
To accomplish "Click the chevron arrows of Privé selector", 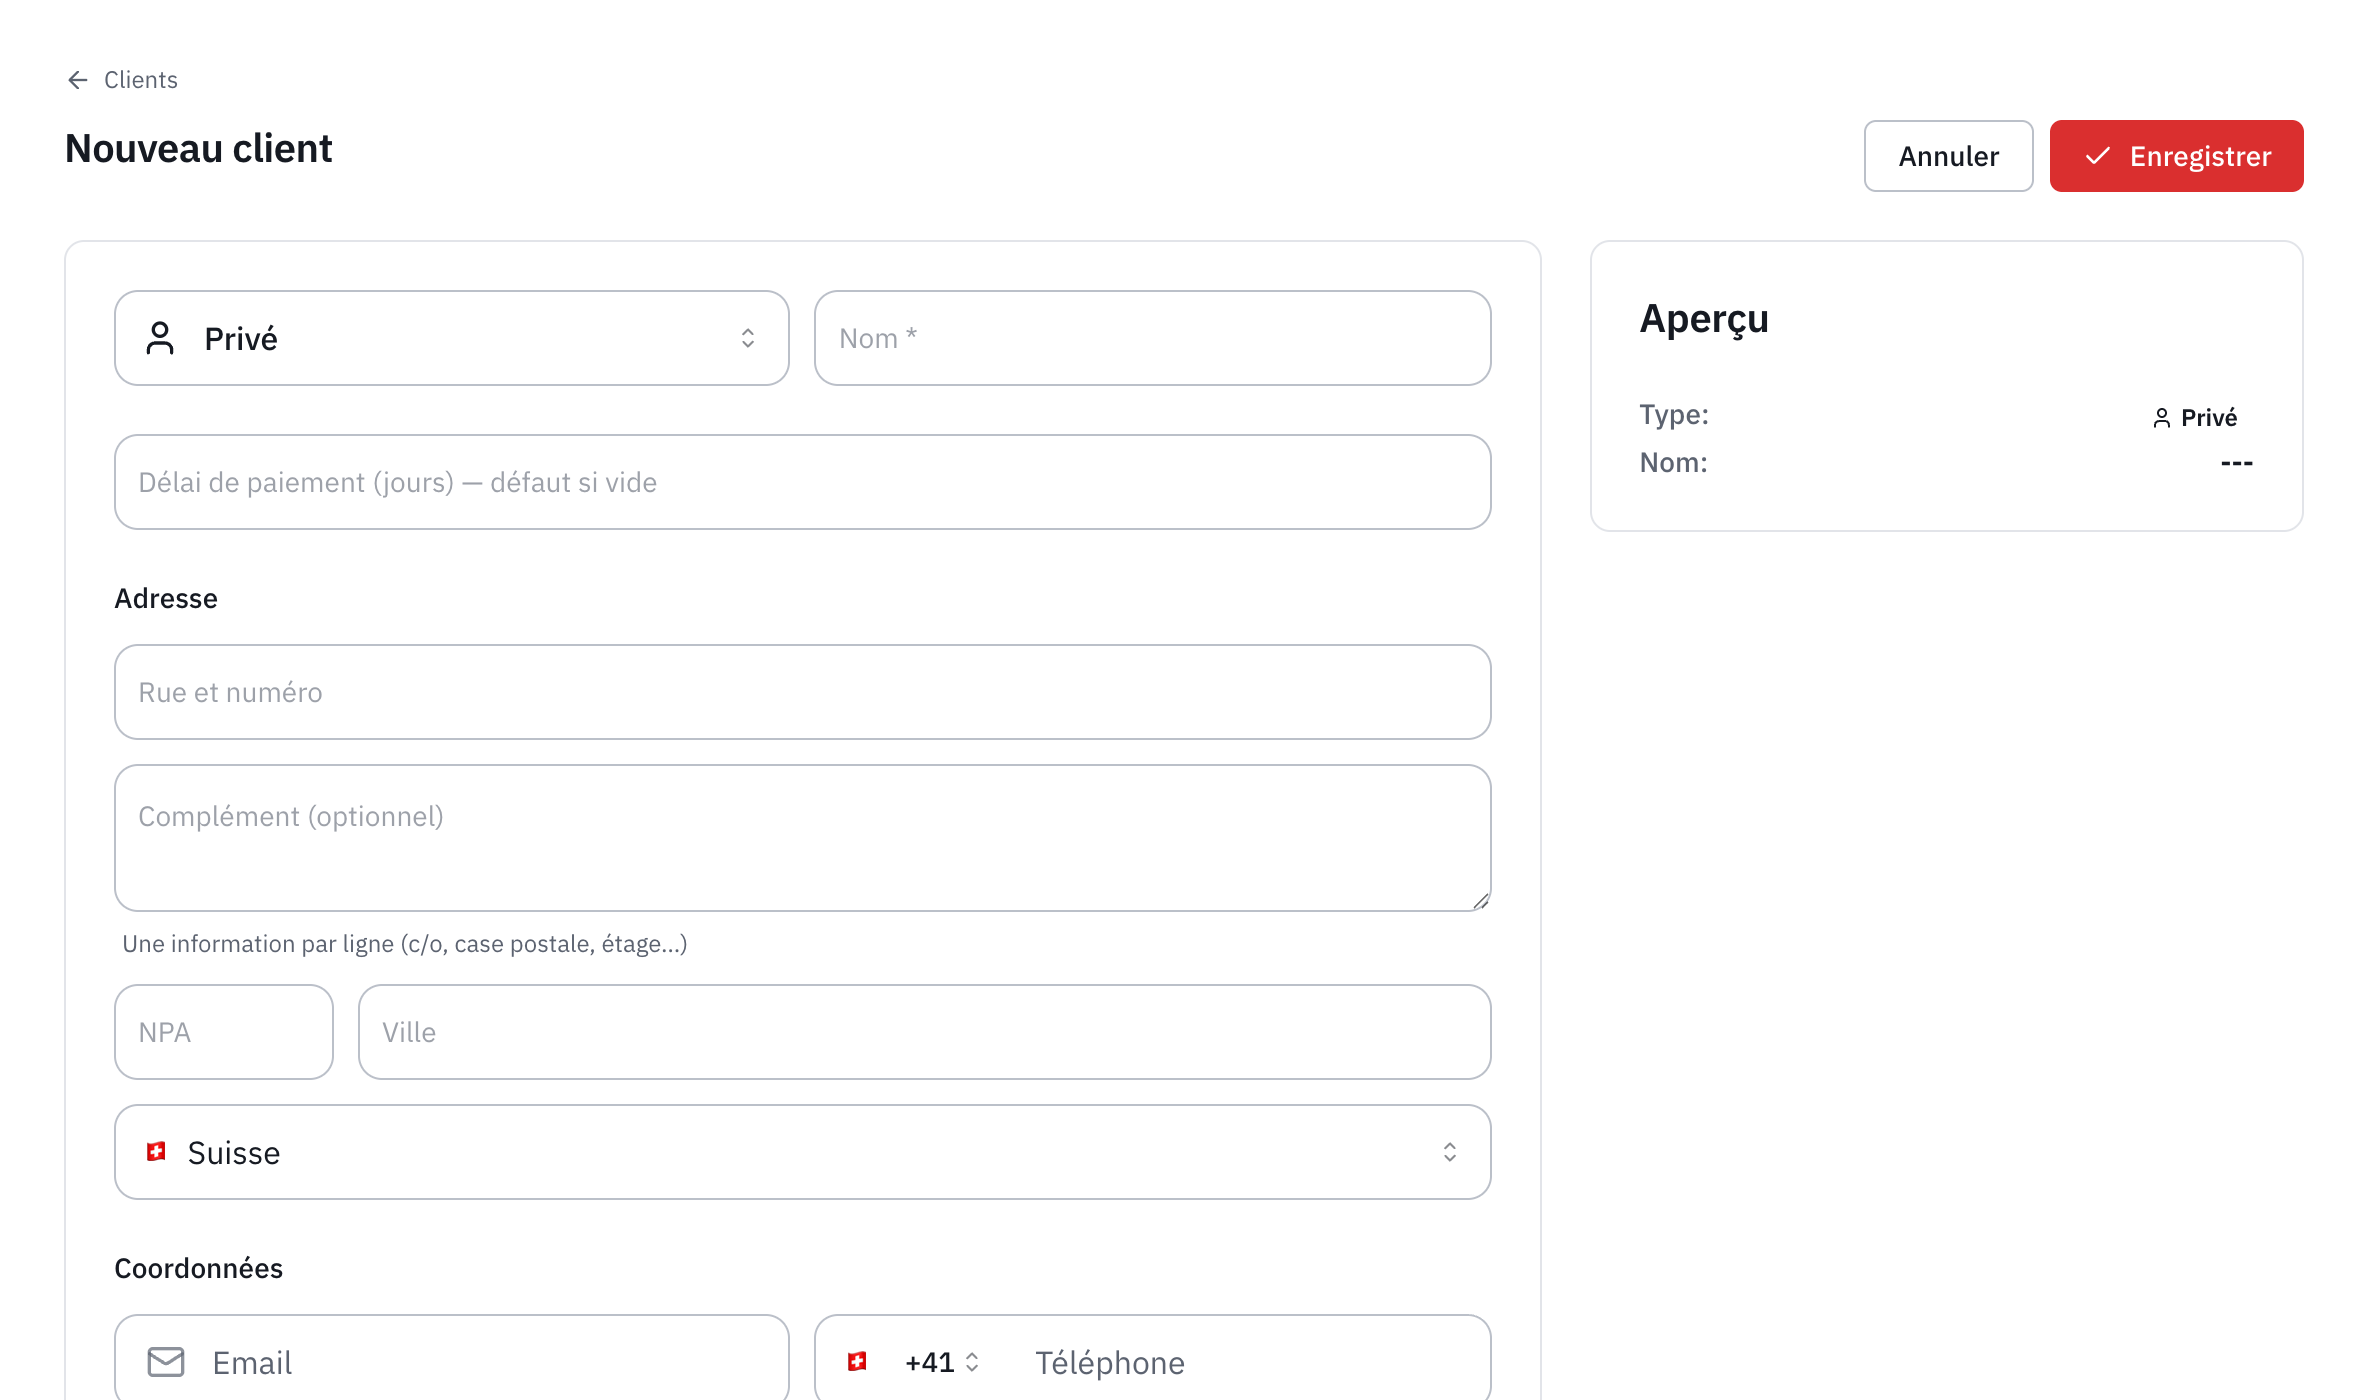I will coord(748,338).
